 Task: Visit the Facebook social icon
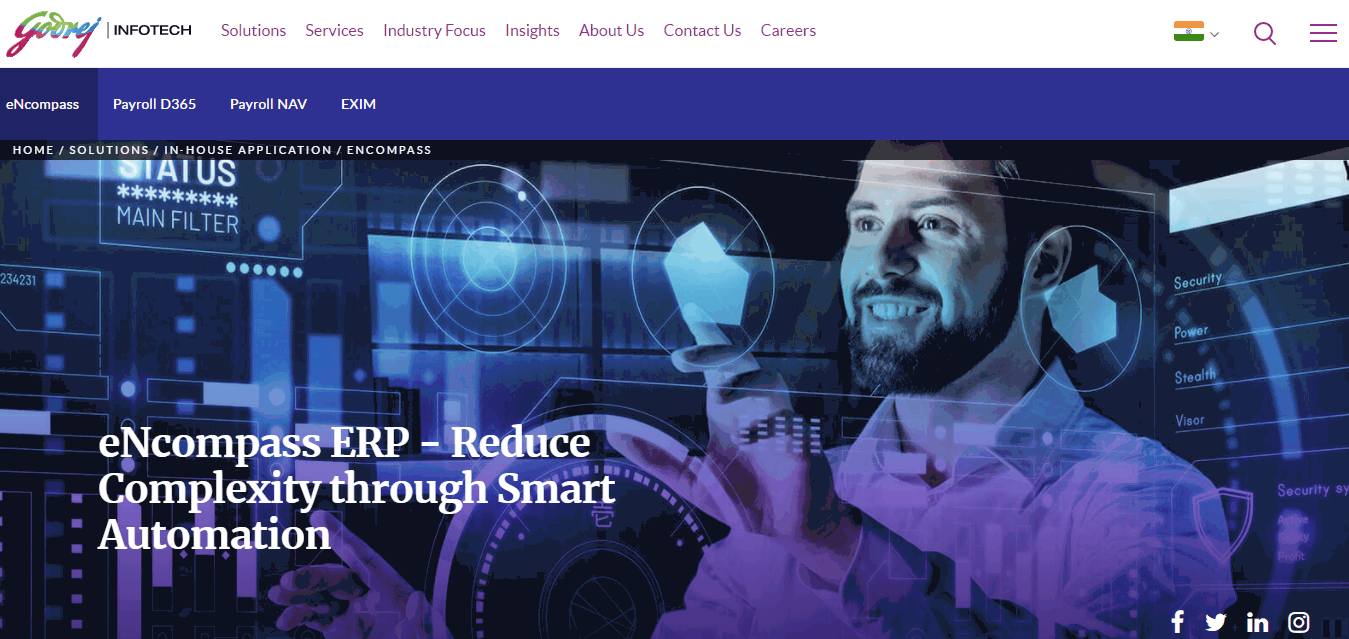coord(1177,622)
